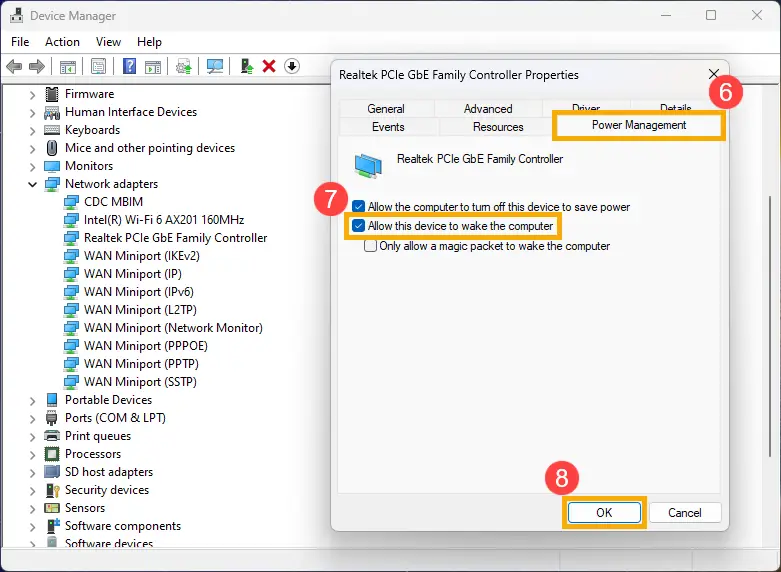This screenshot has width=781, height=572.
Task: Click the Show/Hide Console Tree toolbar icon
Action: click(68, 67)
